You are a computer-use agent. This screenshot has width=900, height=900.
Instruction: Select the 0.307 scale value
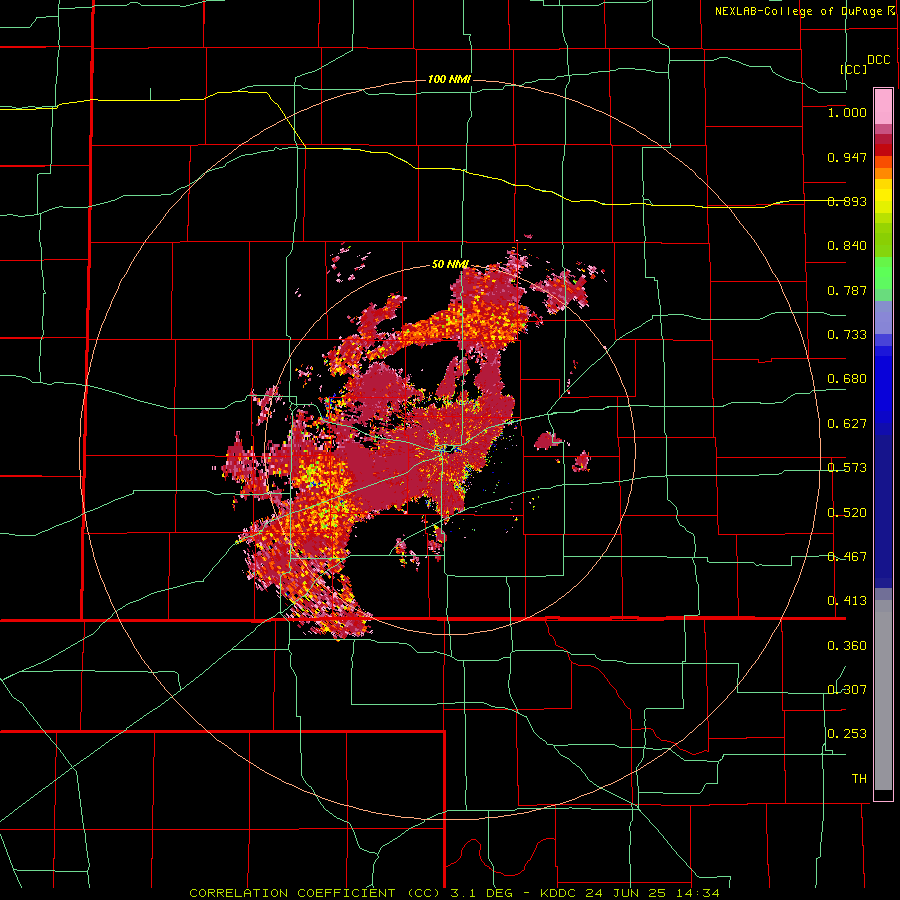(847, 690)
